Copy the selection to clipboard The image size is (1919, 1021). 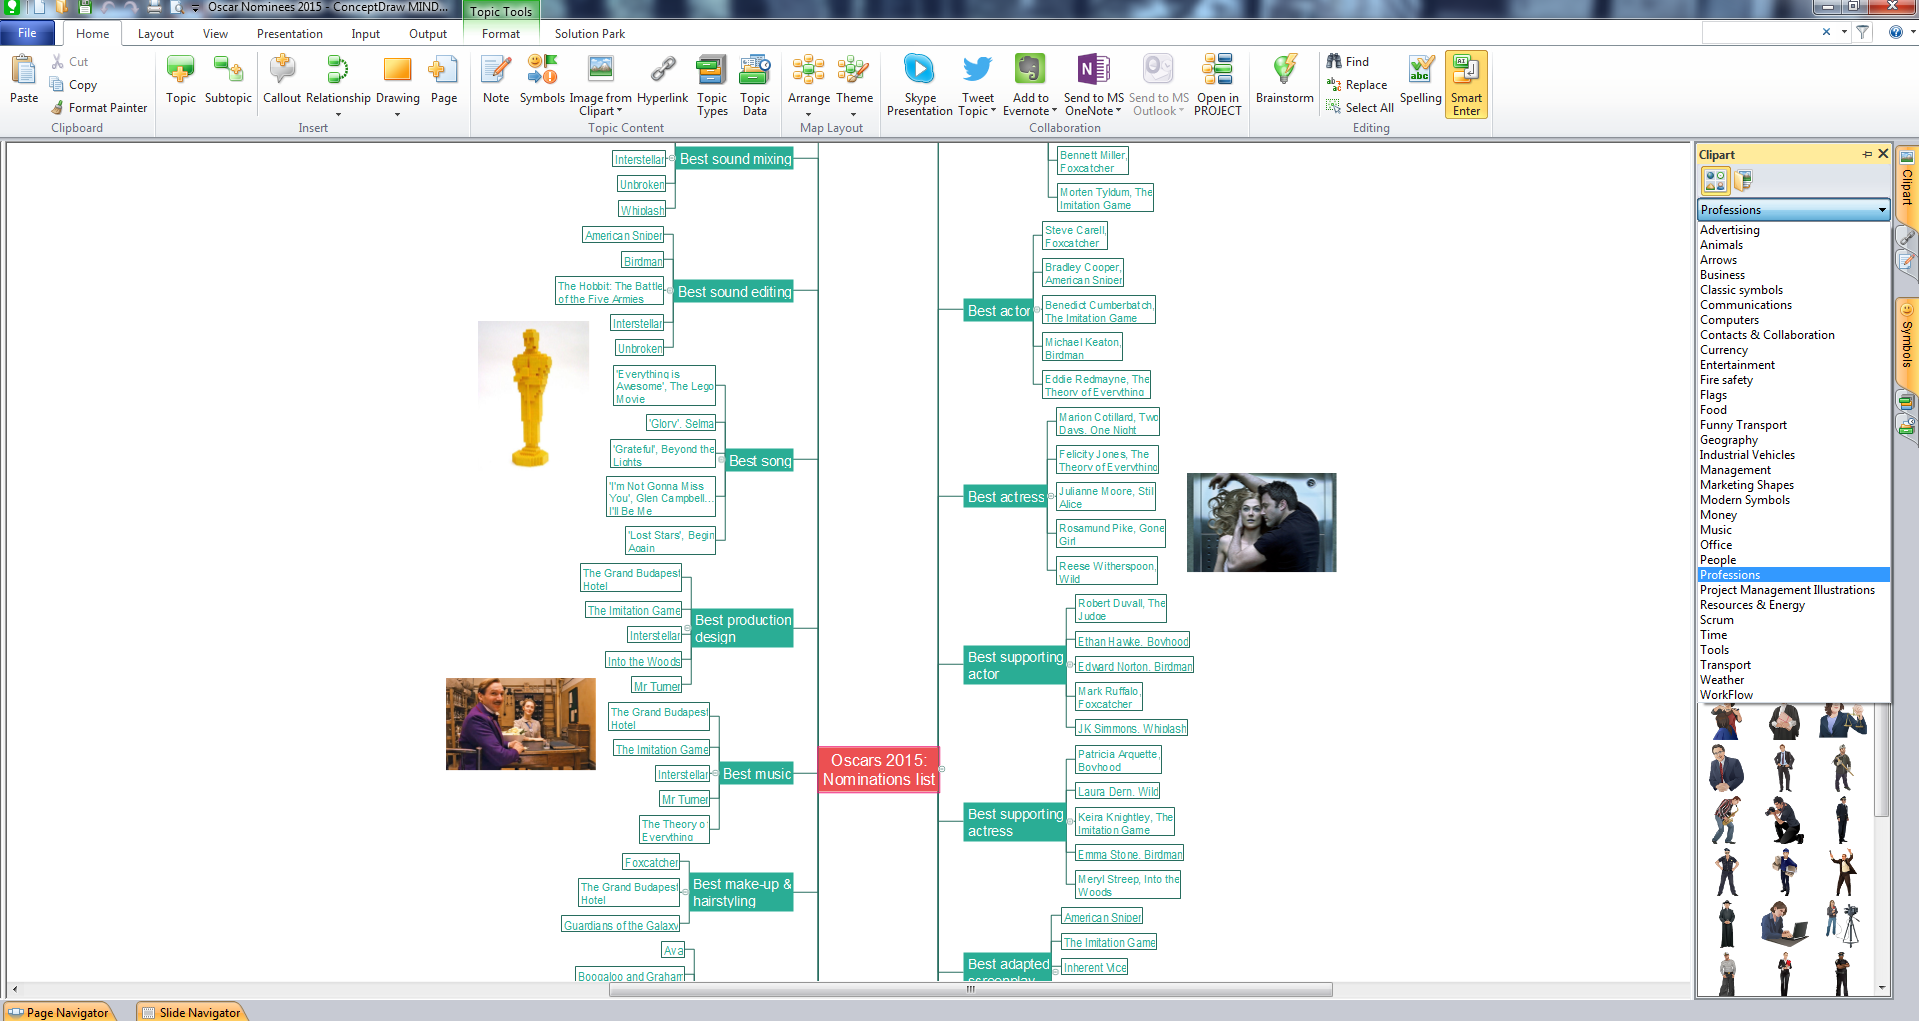tap(74, 85)
